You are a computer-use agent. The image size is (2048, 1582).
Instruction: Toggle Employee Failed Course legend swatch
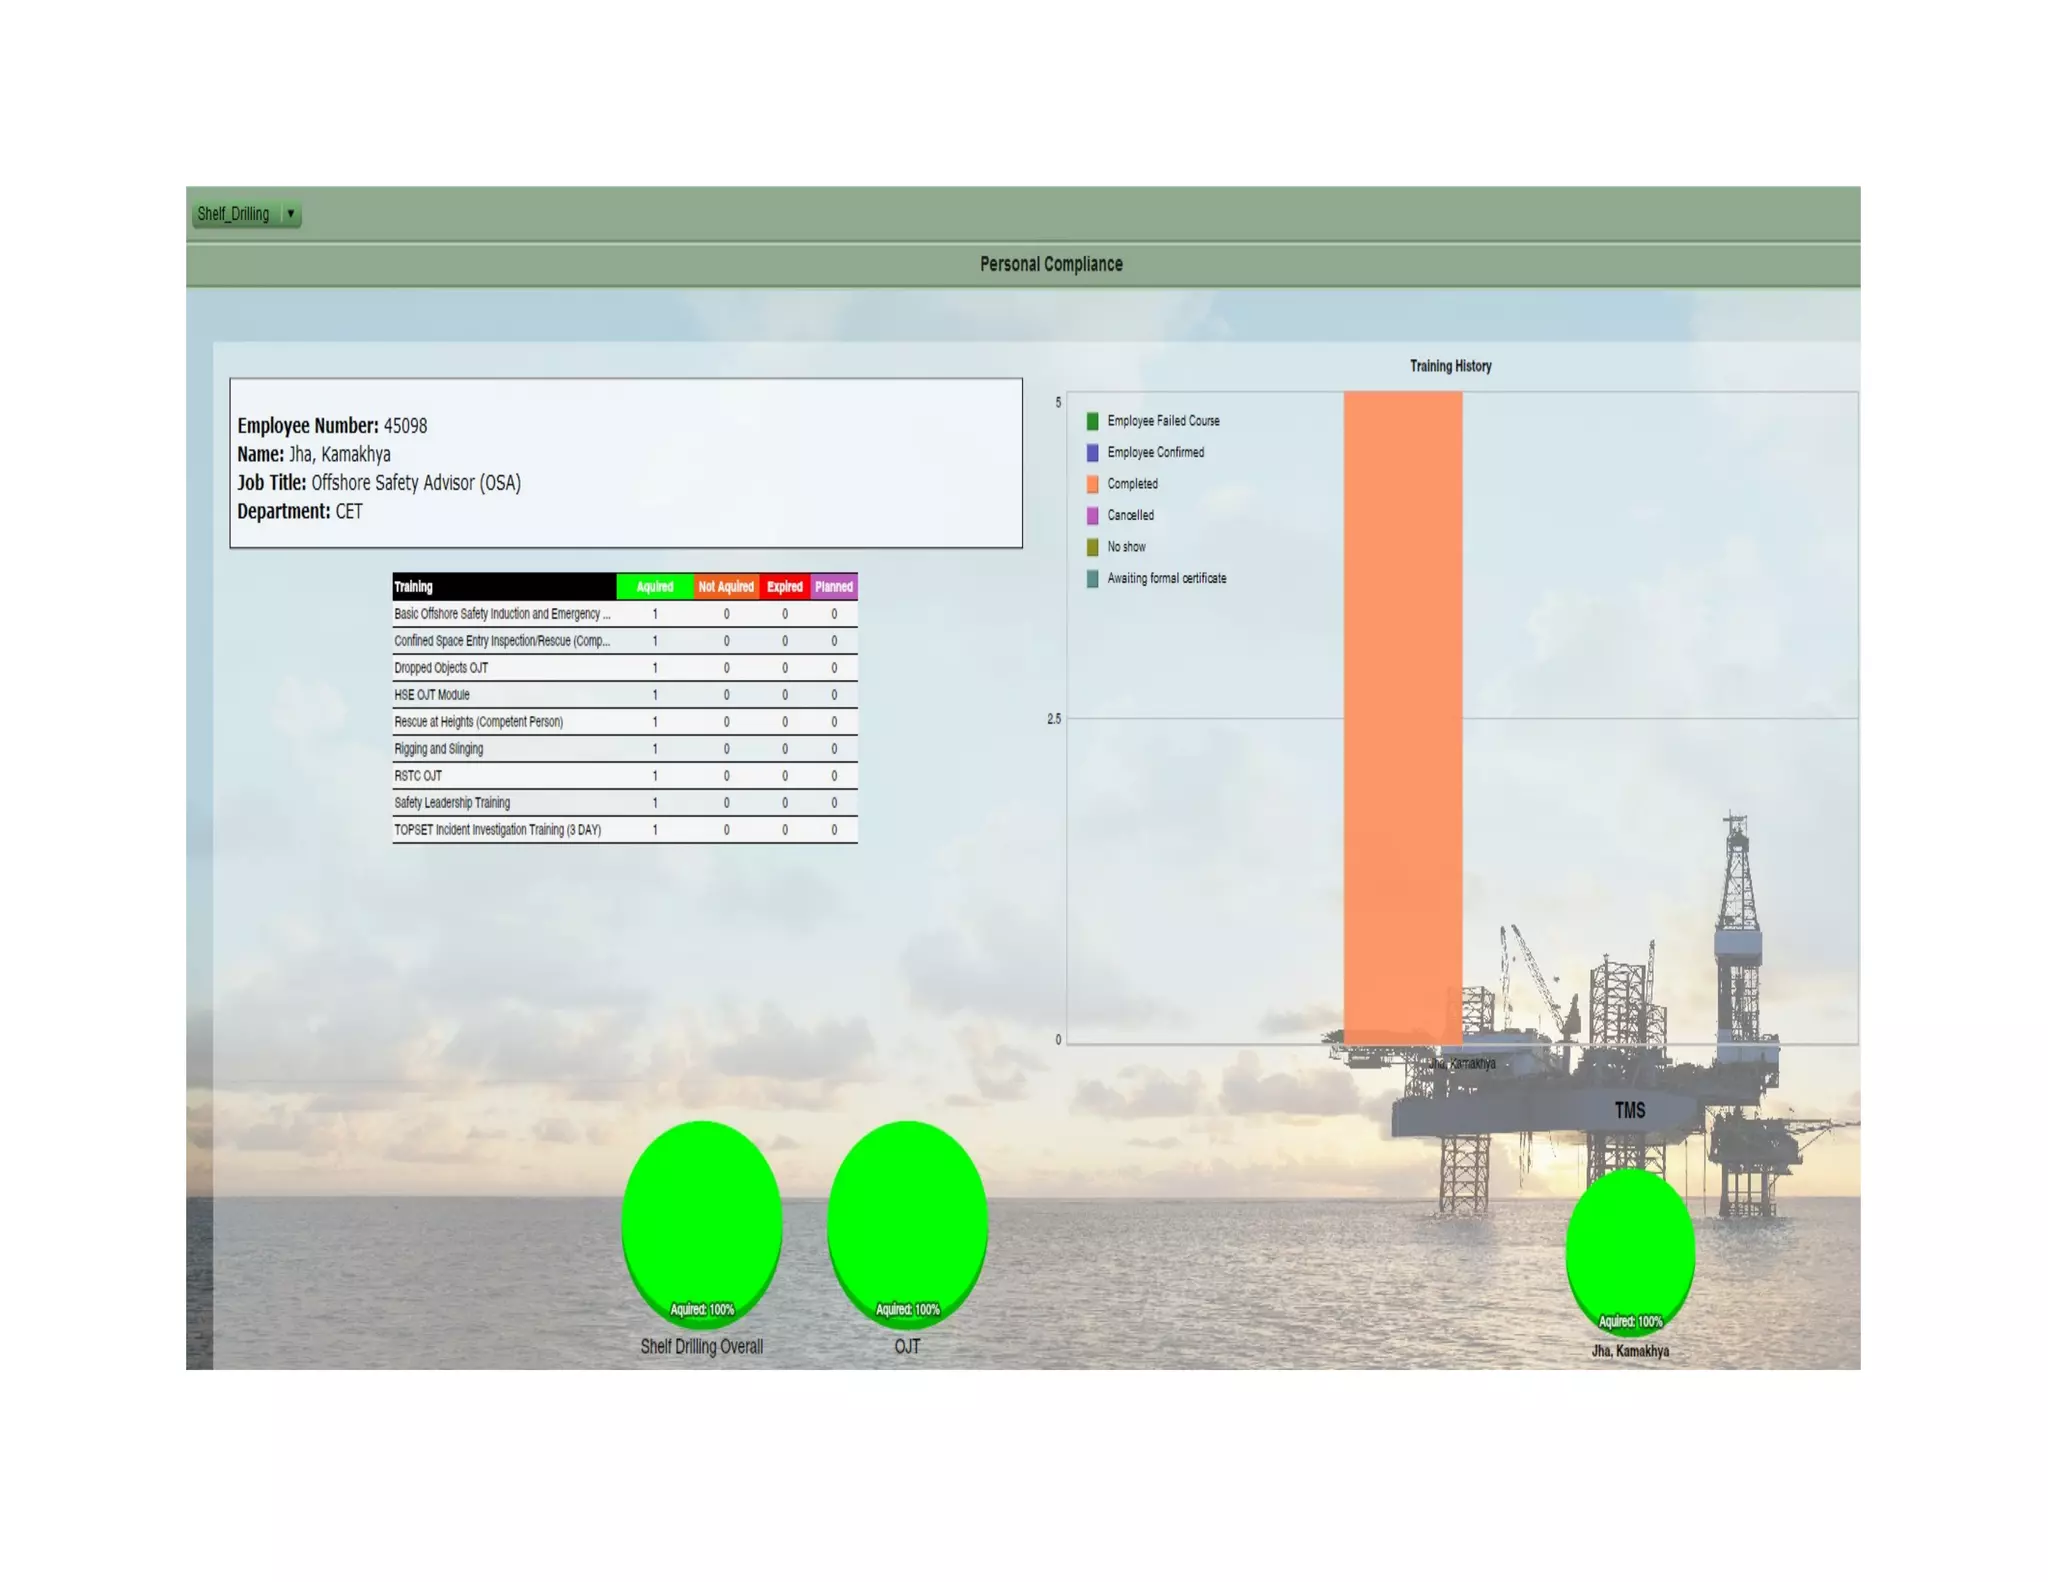coord(1092,421)
